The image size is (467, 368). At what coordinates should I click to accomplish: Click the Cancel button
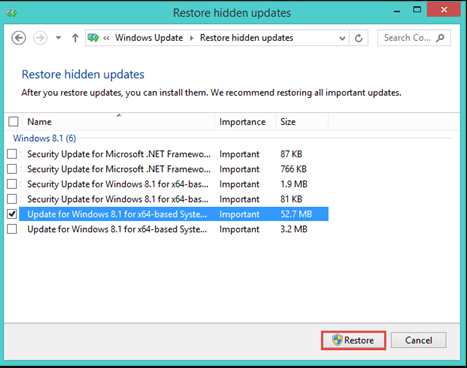pos(419,340)
